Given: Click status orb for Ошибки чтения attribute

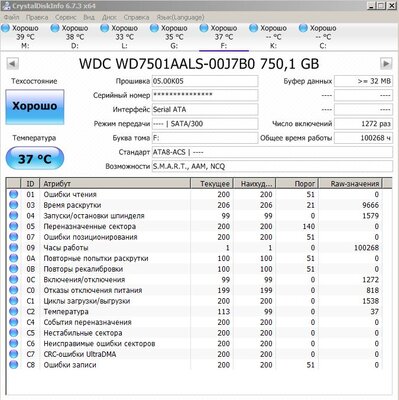Looking at the screenshot, I should pyautogui.click(x=14, y=194).
